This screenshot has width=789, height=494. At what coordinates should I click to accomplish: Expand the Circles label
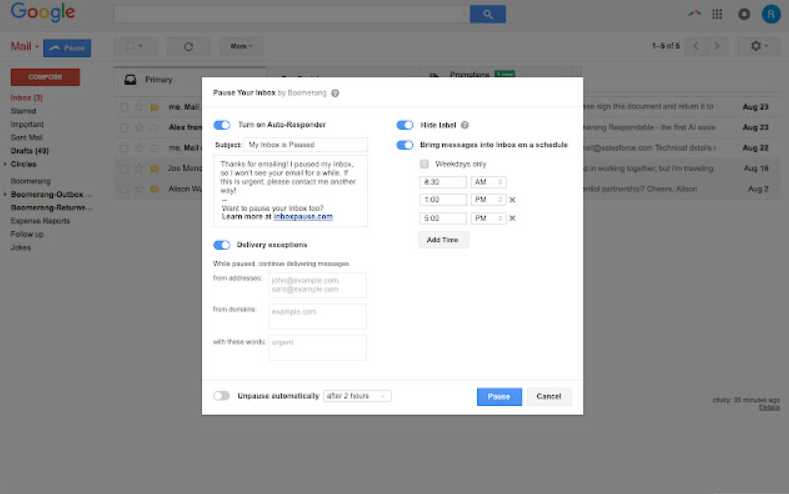point(5,164)
